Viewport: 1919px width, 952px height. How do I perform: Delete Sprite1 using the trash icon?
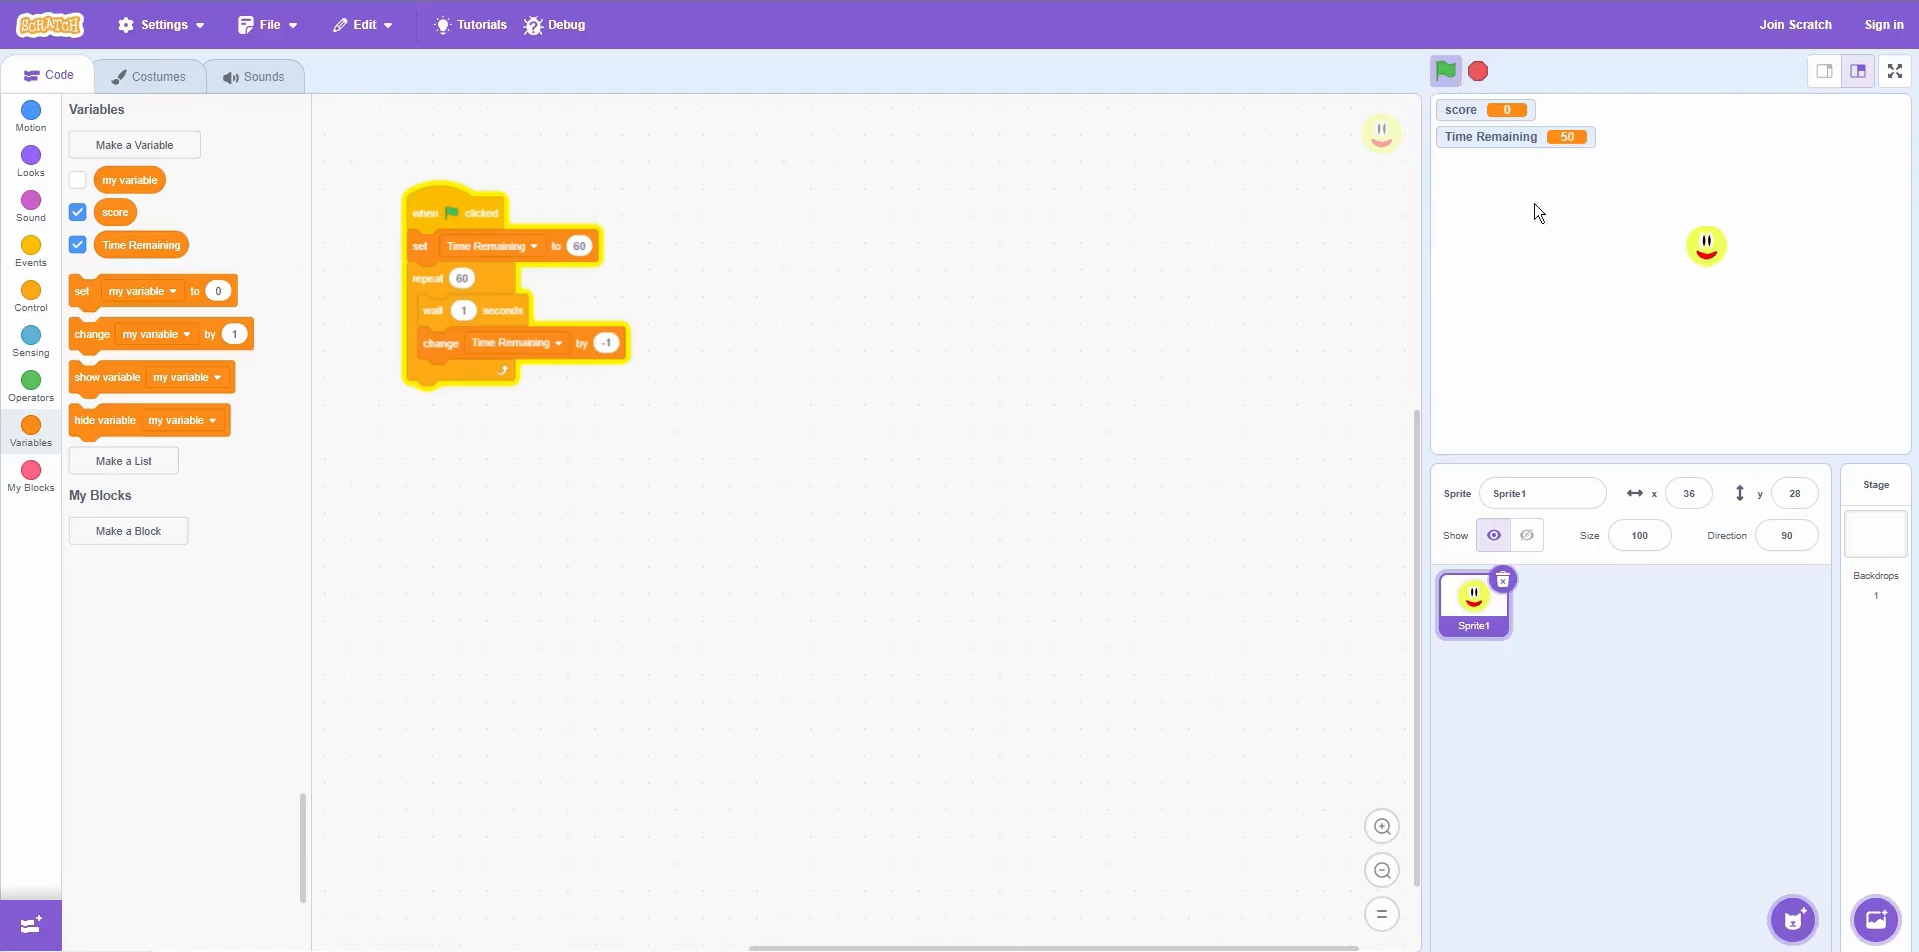click(x=1502, y=580)
